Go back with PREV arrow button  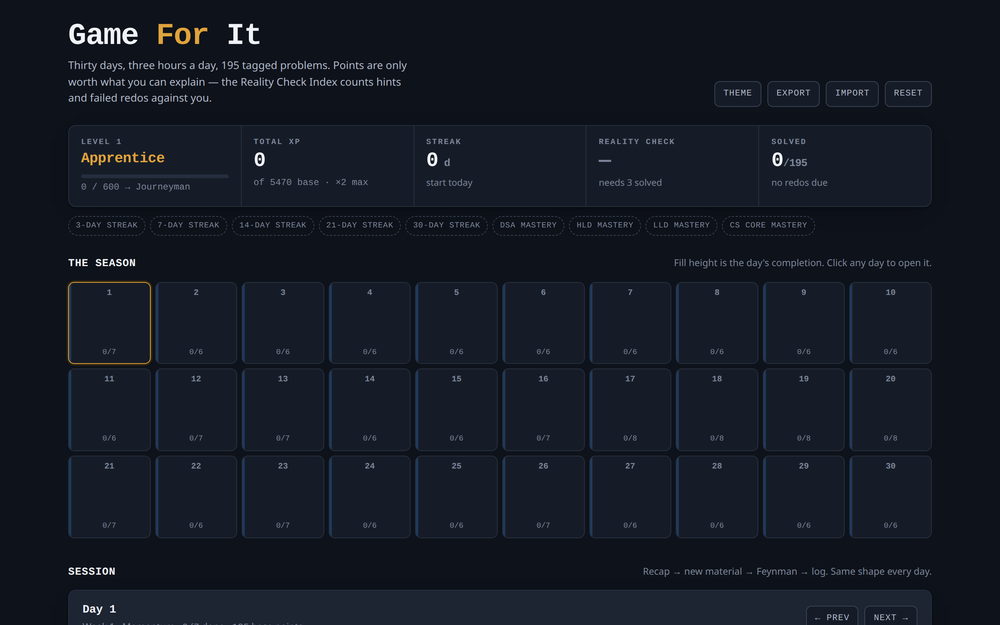pyautogui.click(x=832, y=617)
